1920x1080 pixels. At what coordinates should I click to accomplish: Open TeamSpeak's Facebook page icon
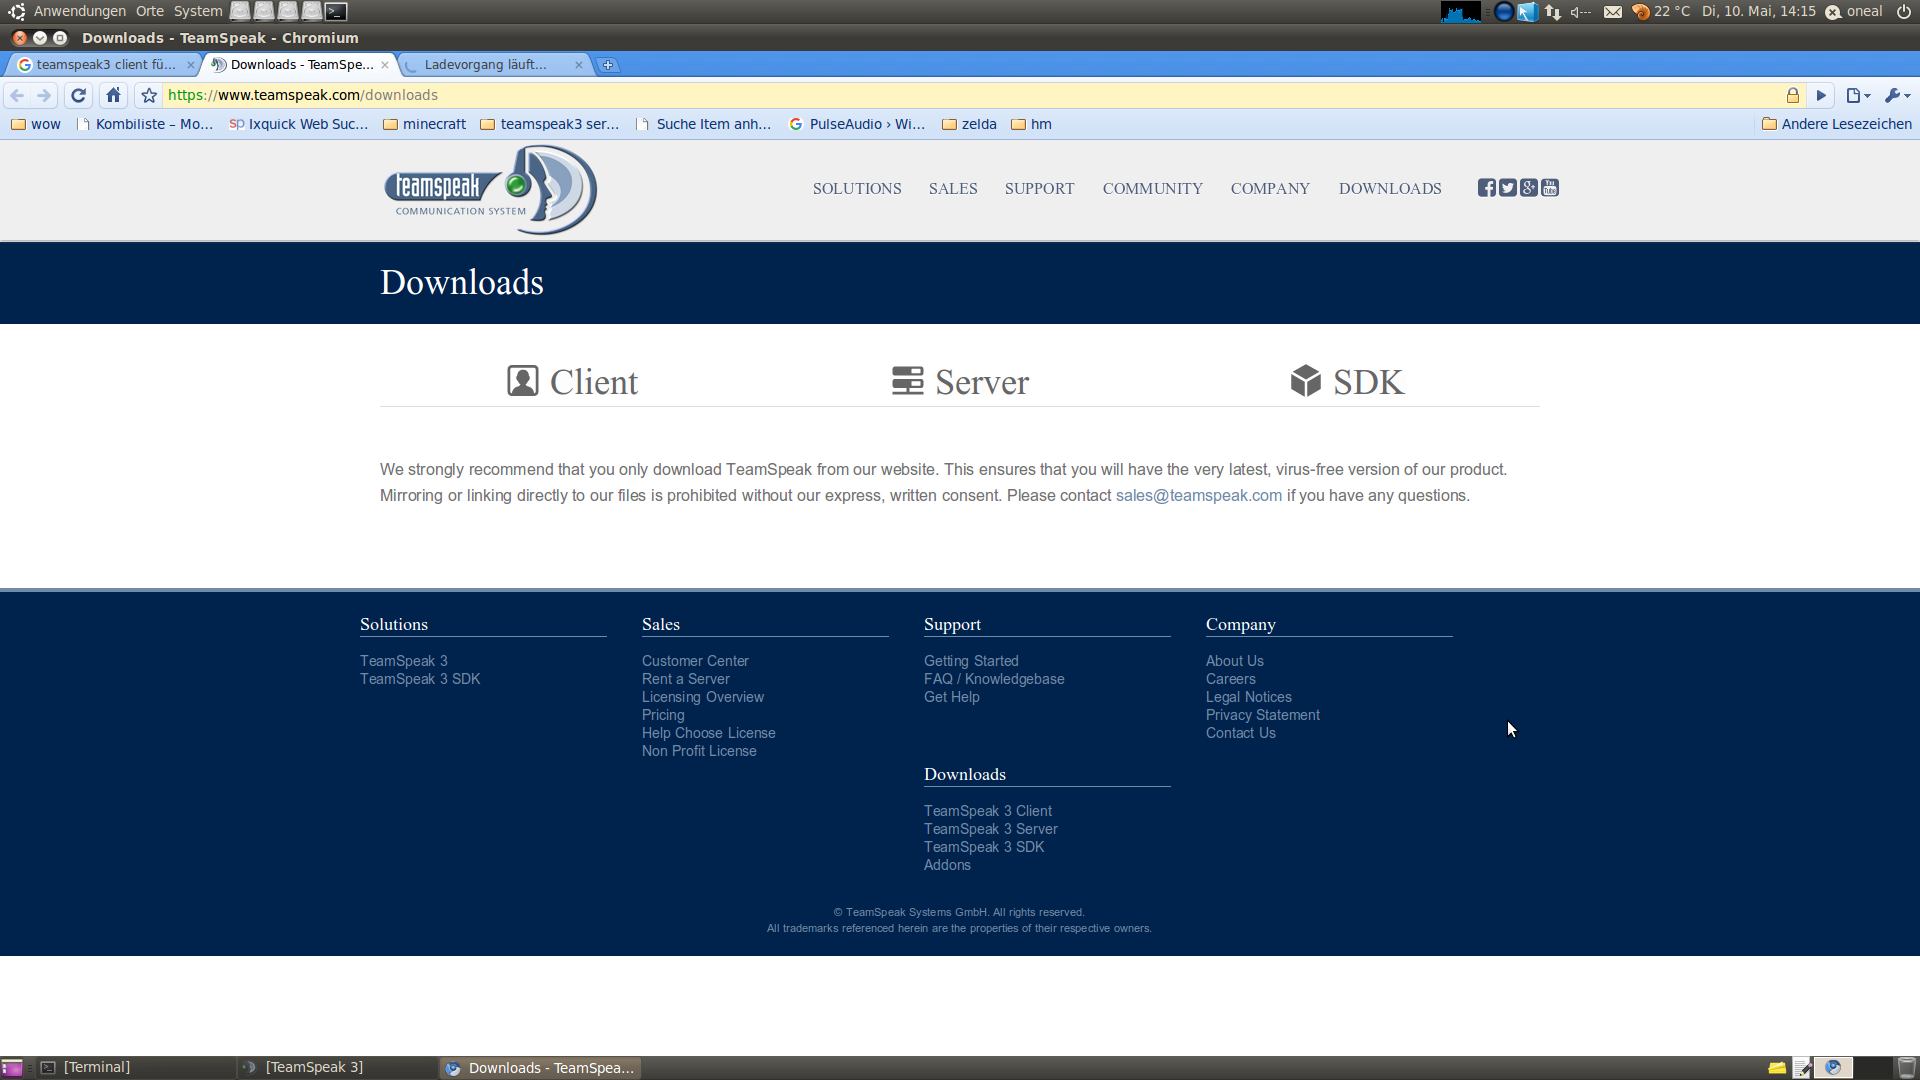tap(1487, 188)
